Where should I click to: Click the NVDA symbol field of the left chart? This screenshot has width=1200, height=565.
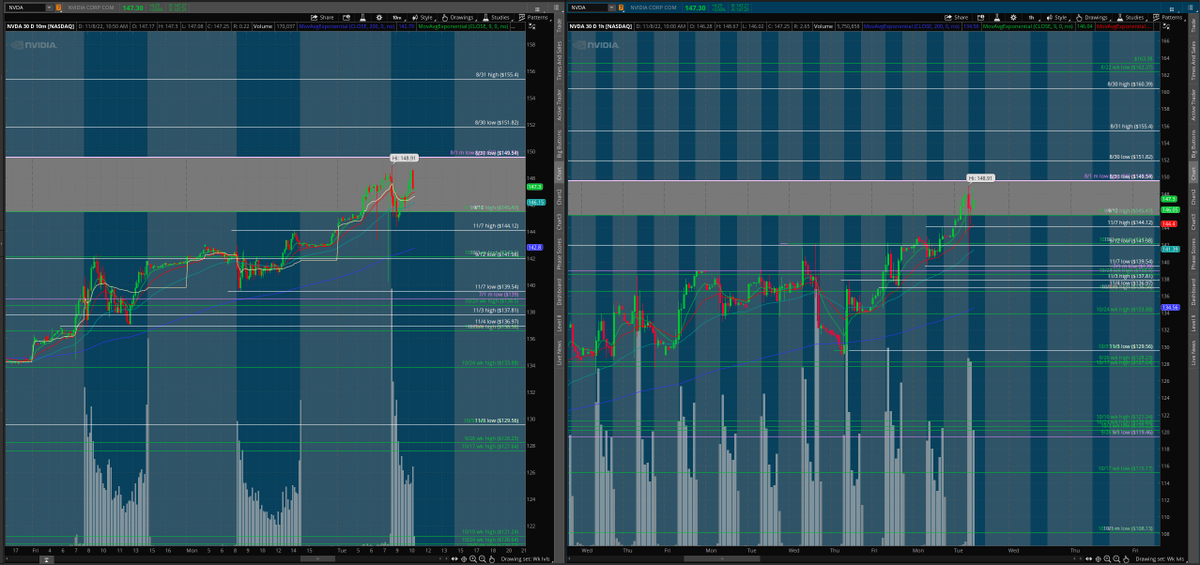[27, 8]
